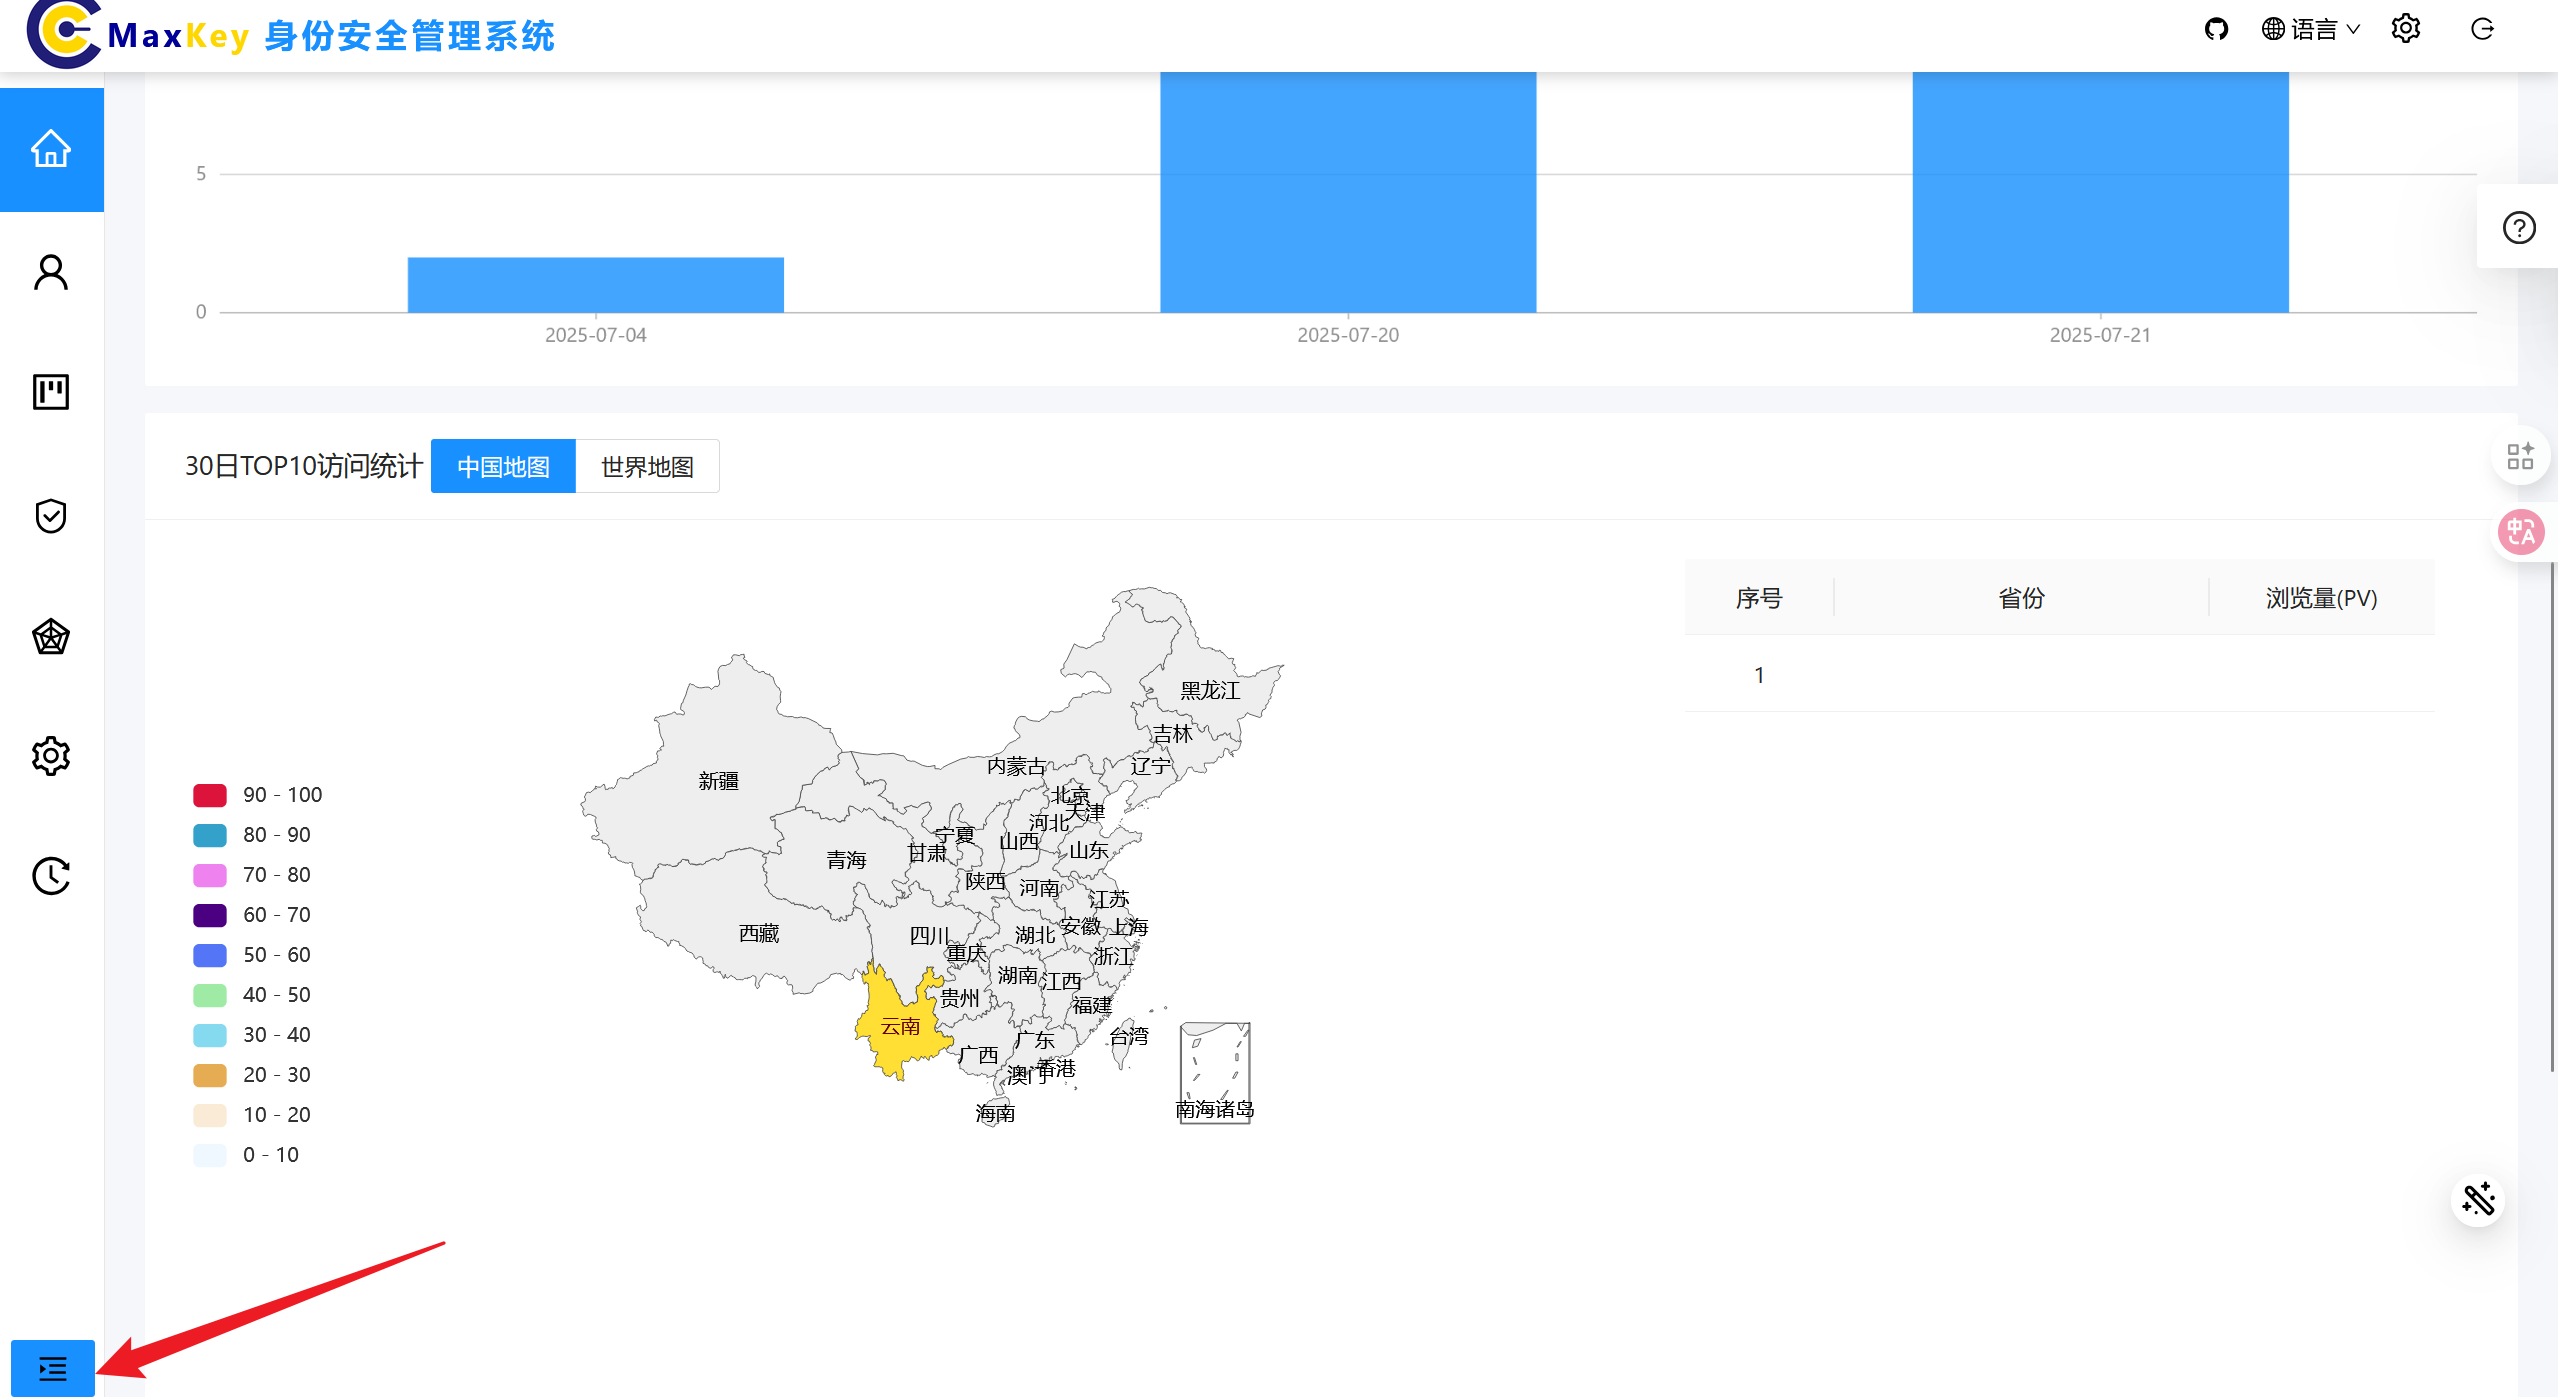
Task: Switch to 中国地图 tab
Action: pos(503,467)
